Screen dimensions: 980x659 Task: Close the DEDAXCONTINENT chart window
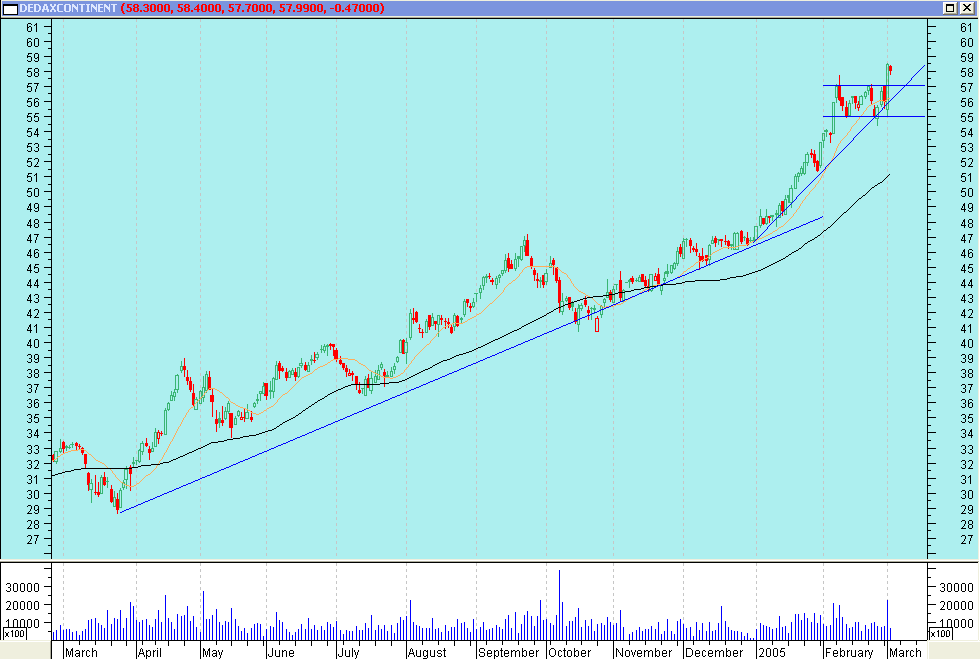tap(966, 8)
